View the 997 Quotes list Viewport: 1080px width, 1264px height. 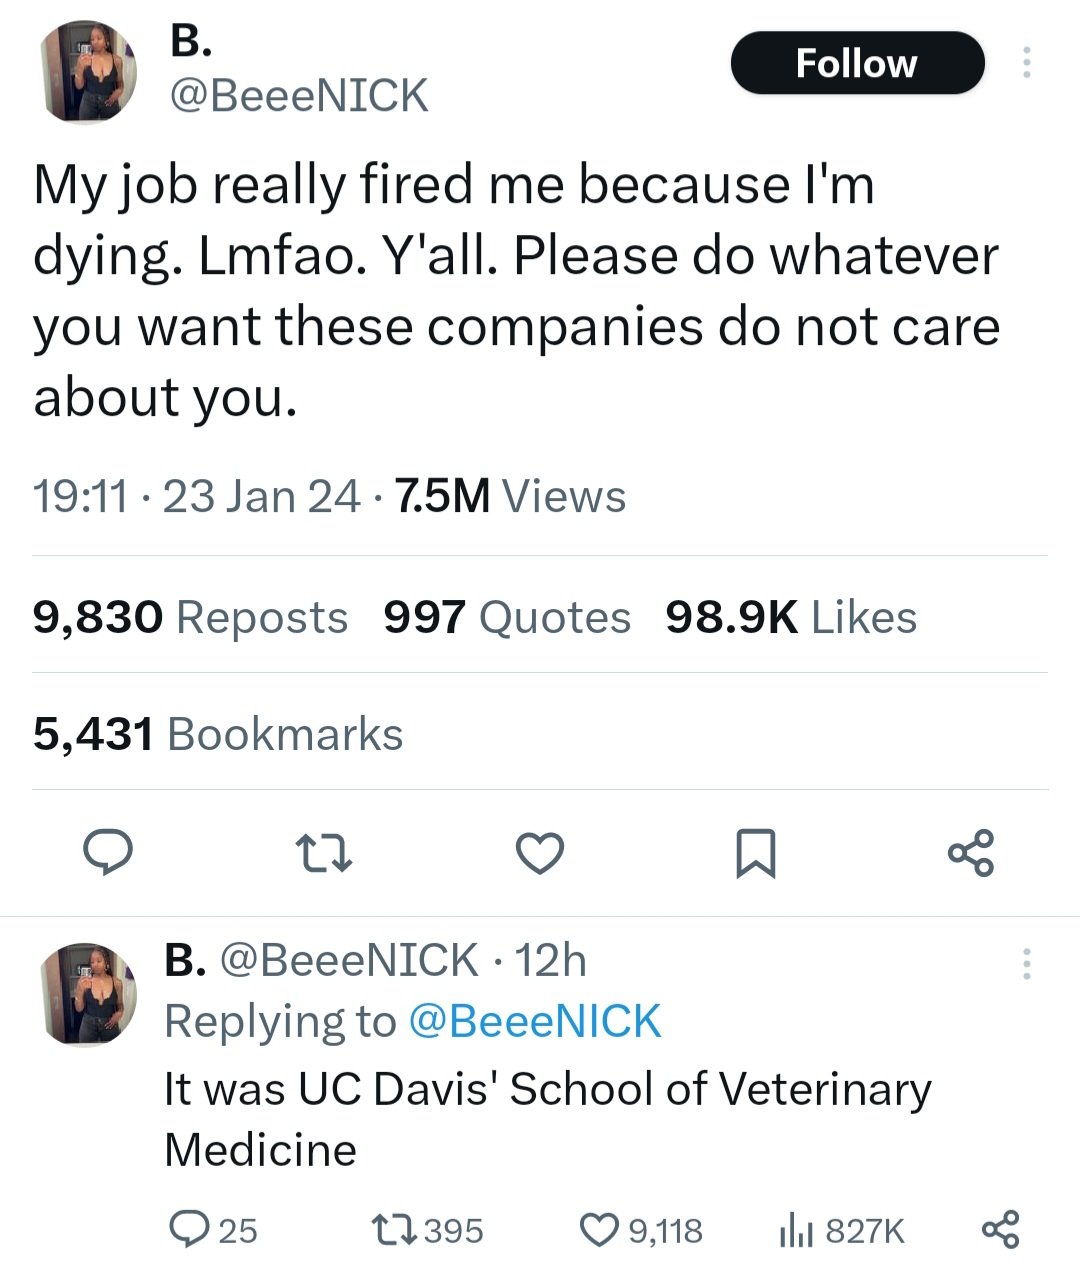tap(507, 617)
